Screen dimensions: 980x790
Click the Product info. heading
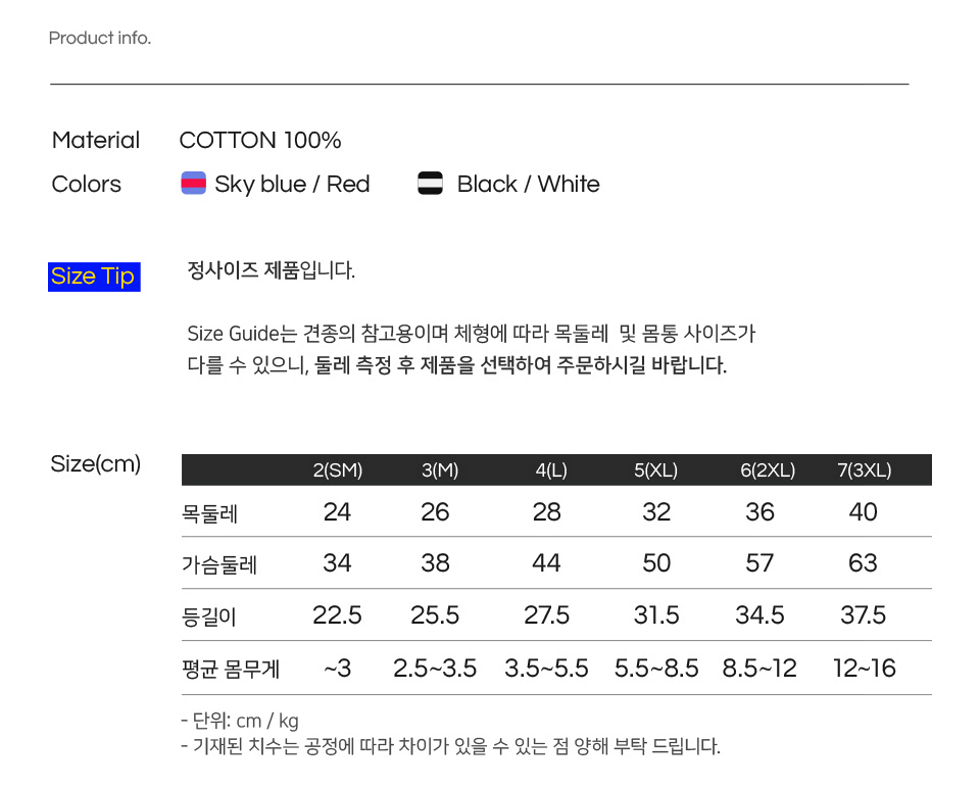click(x=100, y=38)
